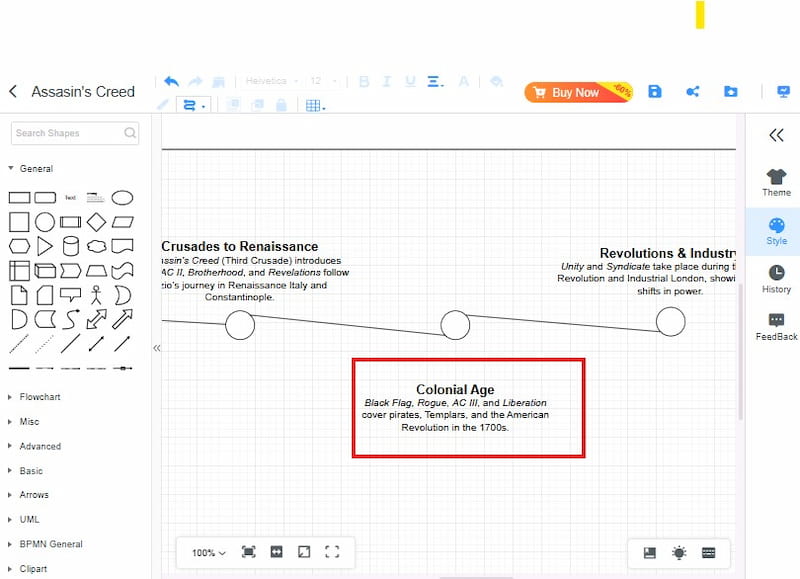Open the font size 12 dropdown
800x579 pixels.
(x=323, y=81)
